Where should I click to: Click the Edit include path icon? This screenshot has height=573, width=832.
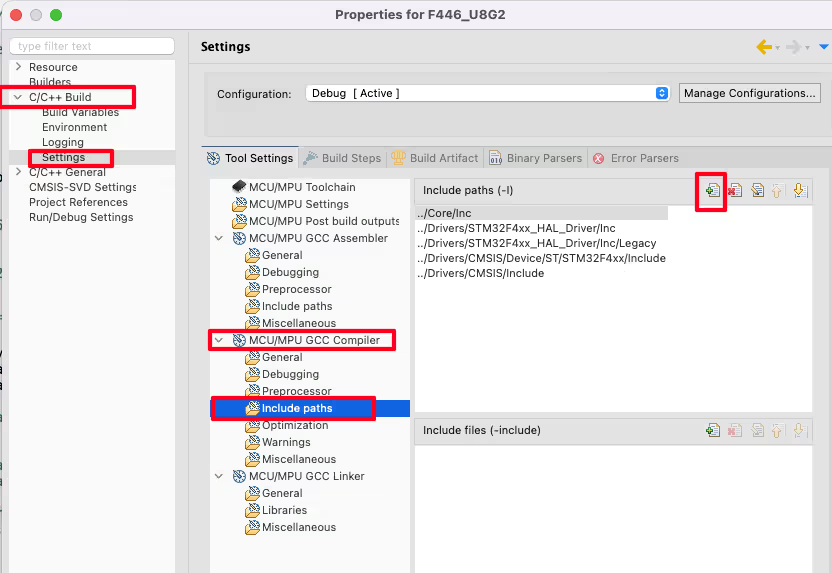coord(757,190)
